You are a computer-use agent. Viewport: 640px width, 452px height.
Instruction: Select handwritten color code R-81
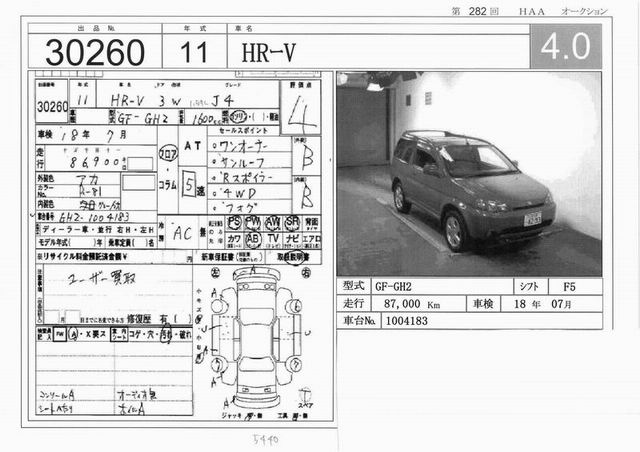pos(91,191)
